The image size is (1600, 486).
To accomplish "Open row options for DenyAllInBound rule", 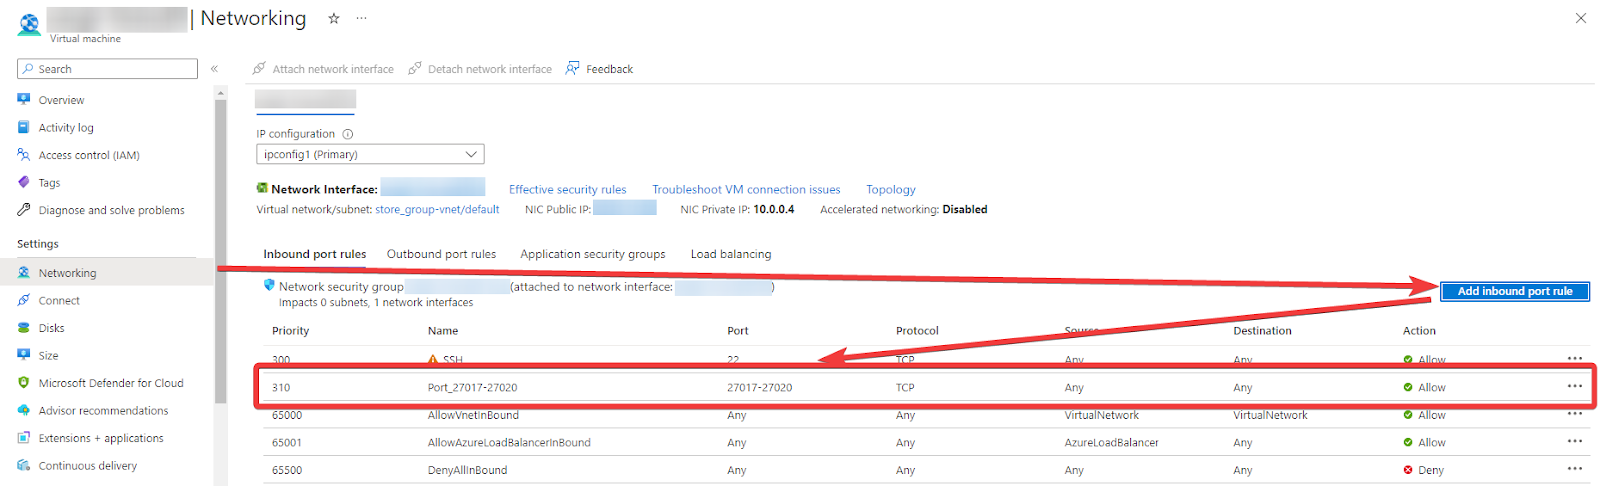I will point(1575,468).
